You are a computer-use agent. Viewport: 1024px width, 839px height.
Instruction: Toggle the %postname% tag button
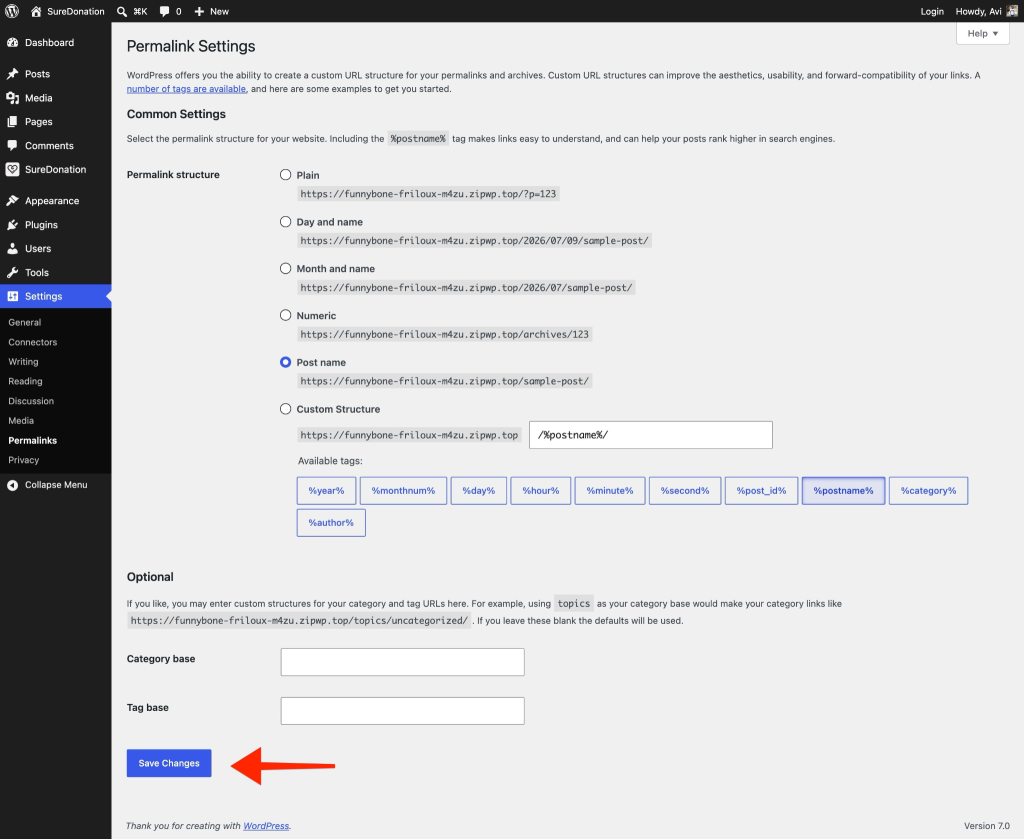(x=844, y=490)
